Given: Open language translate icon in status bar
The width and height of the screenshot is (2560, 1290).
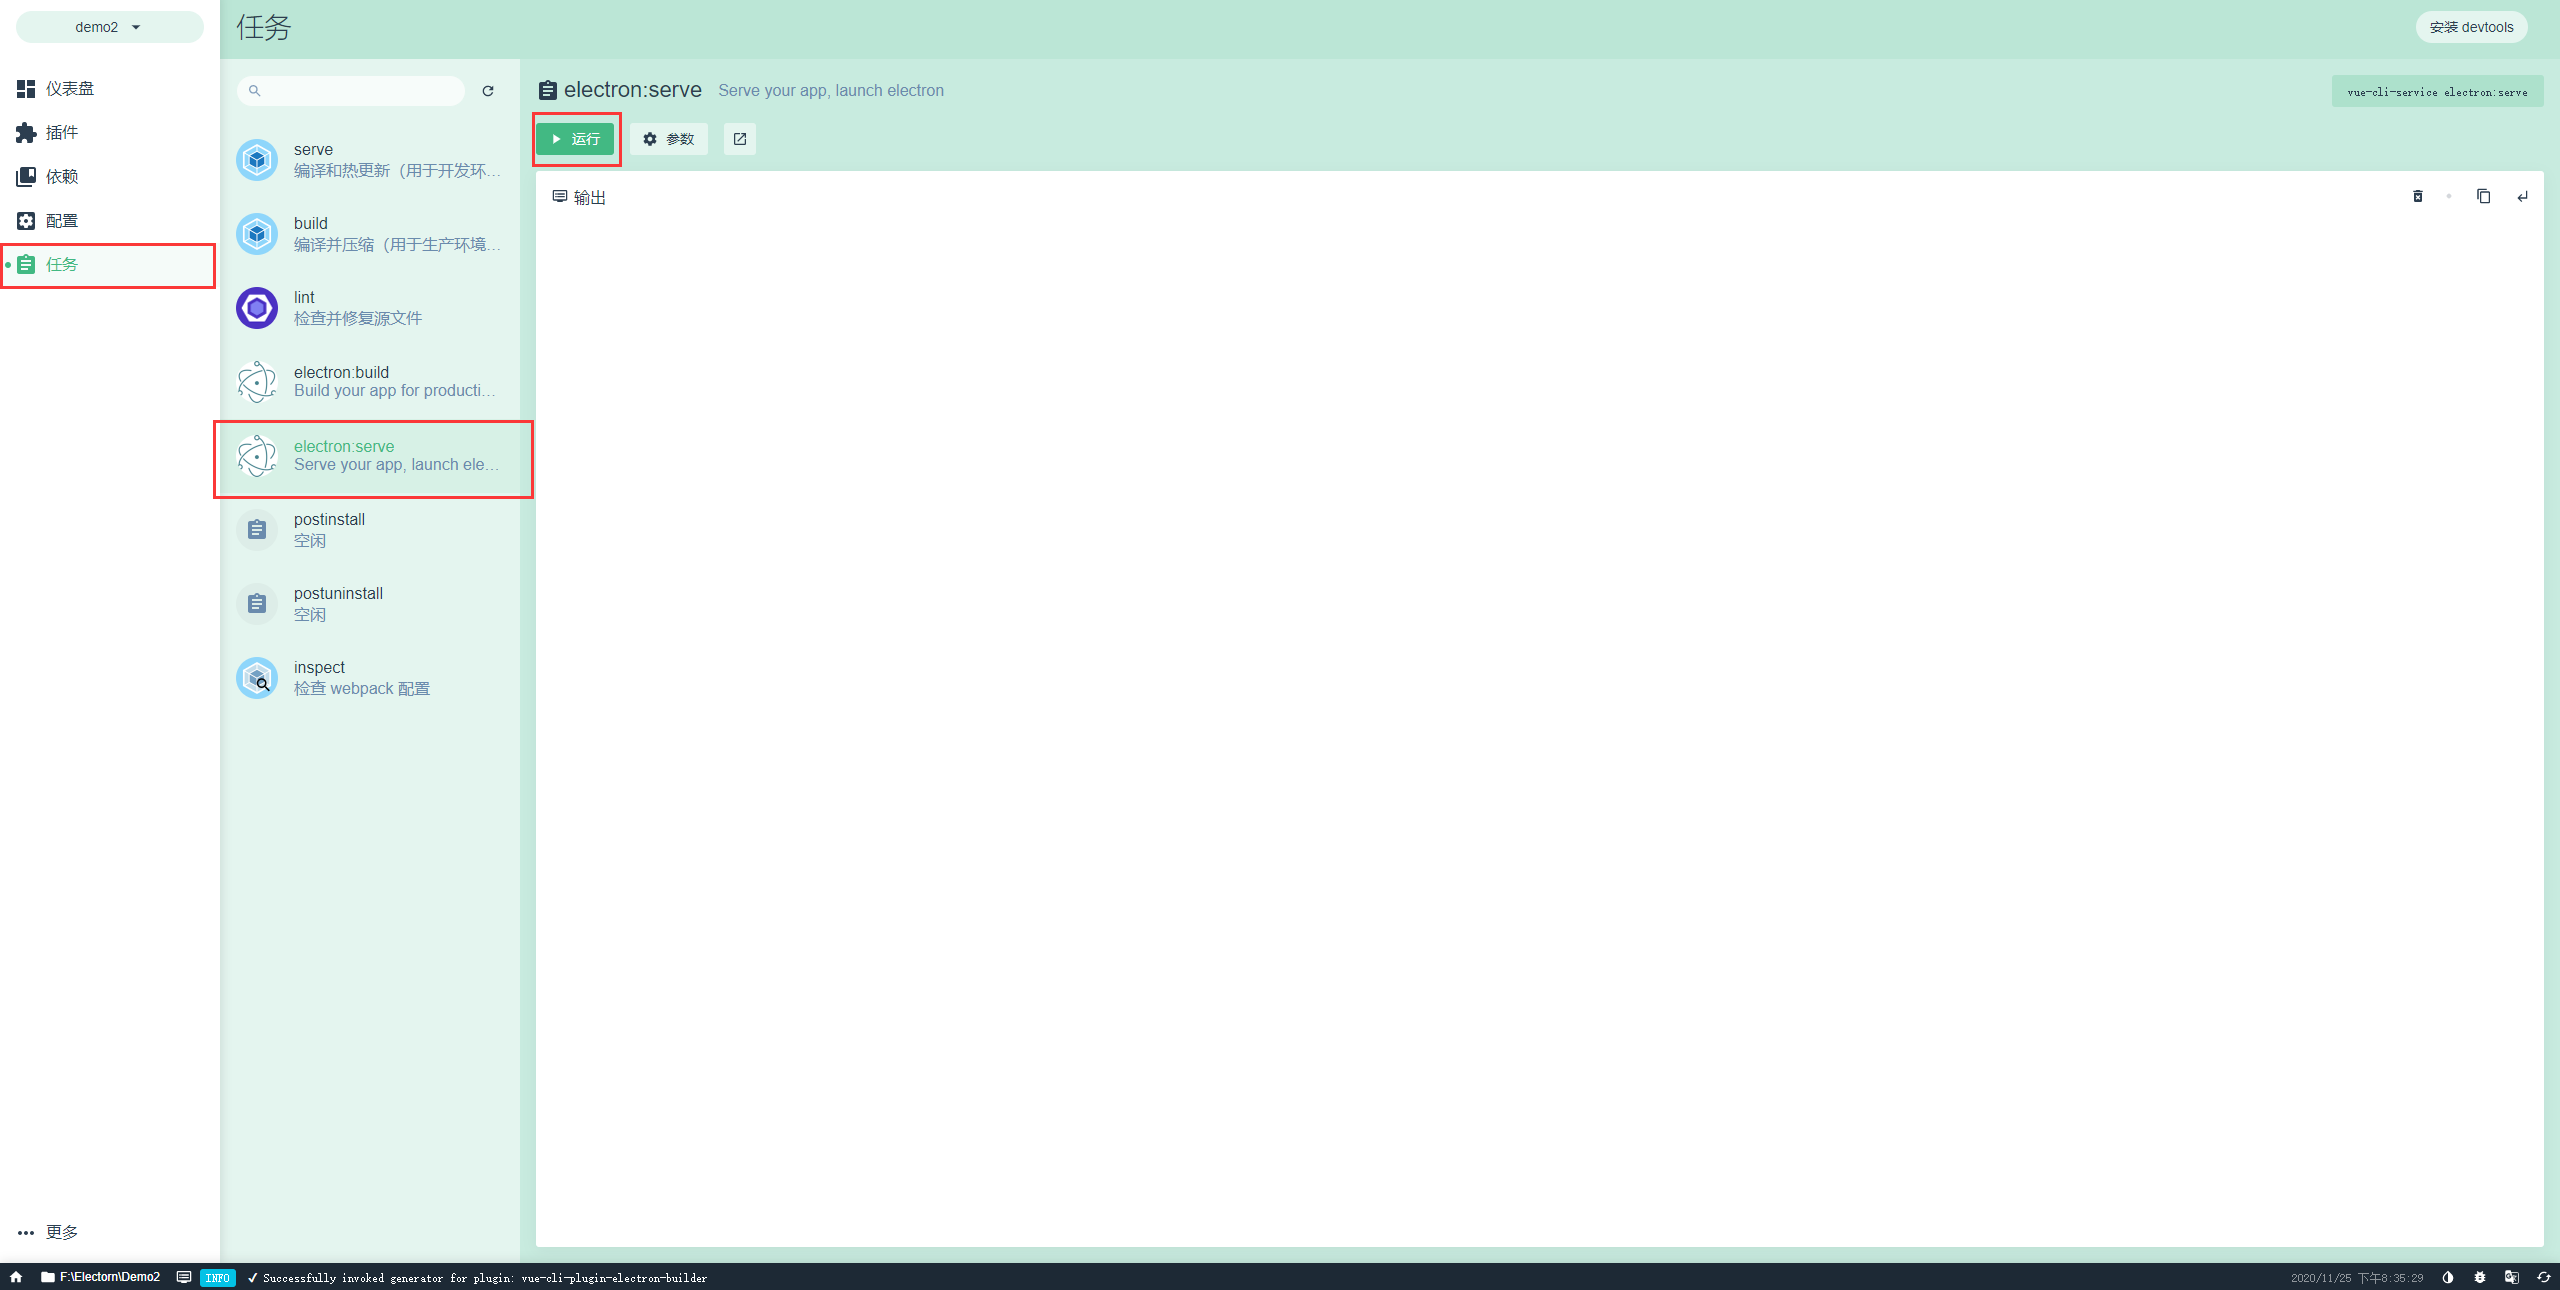Looking at the screenshot, I should (x=2512, y=1277).
